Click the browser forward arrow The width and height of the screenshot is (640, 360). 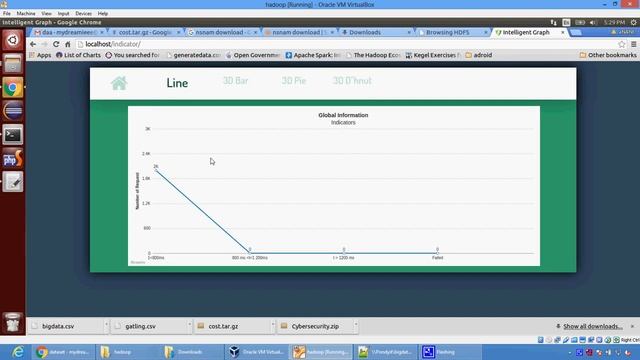pyautogui.click(x=44, y=44)
